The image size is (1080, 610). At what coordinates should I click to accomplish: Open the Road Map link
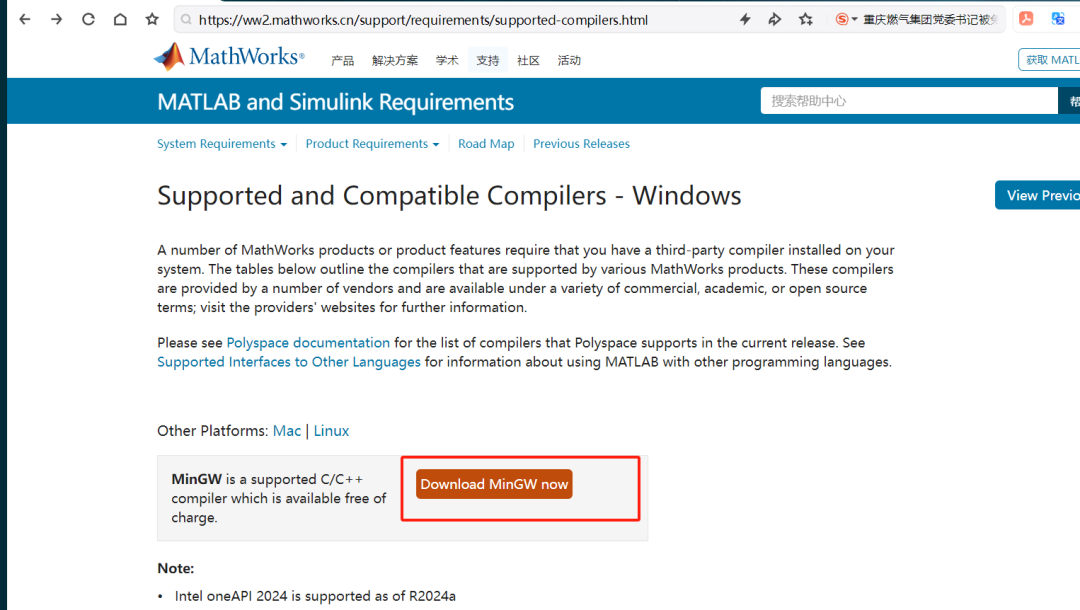pyautogui.click(x=486, y=144)
